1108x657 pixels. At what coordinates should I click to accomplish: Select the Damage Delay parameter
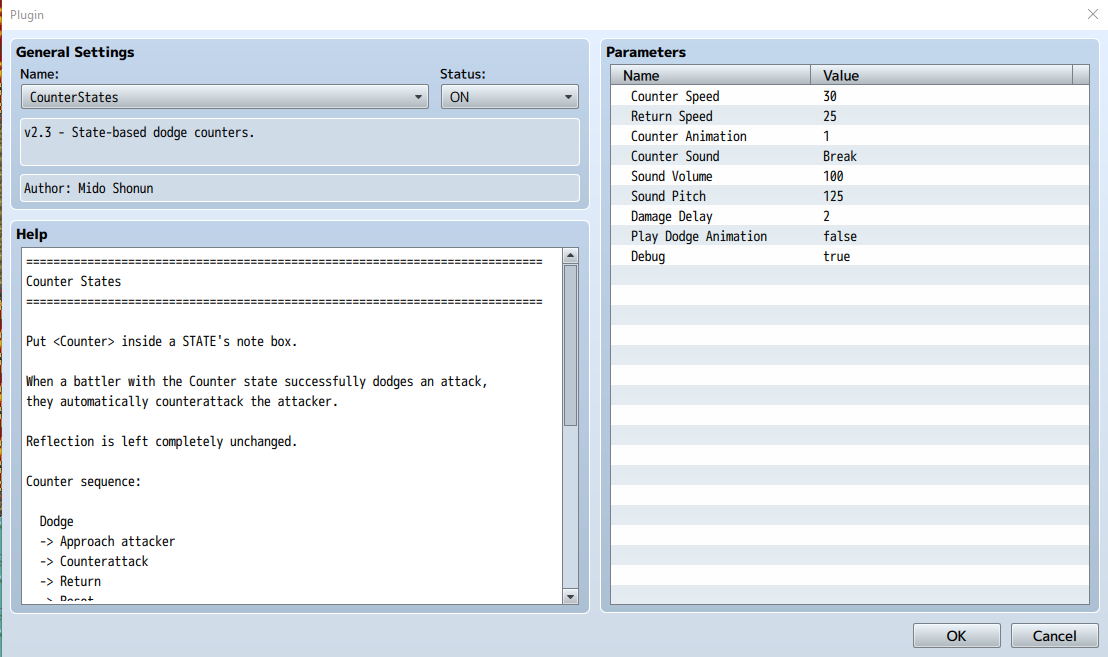click(x=849, y=216)
